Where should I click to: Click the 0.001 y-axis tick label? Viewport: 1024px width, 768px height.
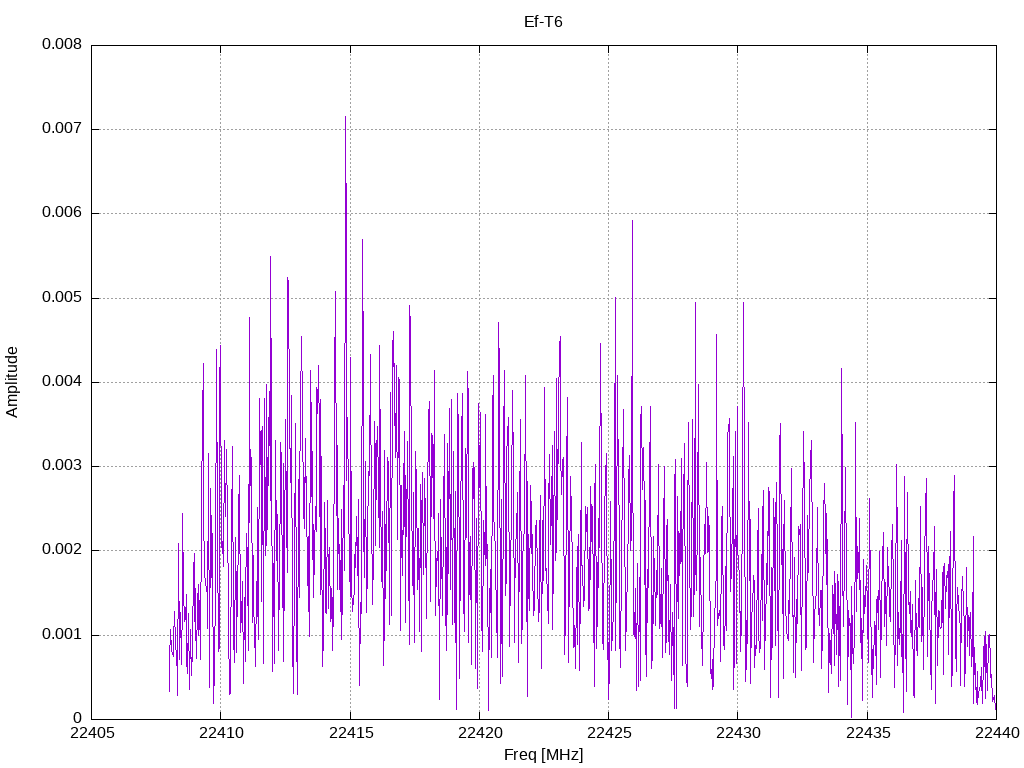click(x=62, y=634)
